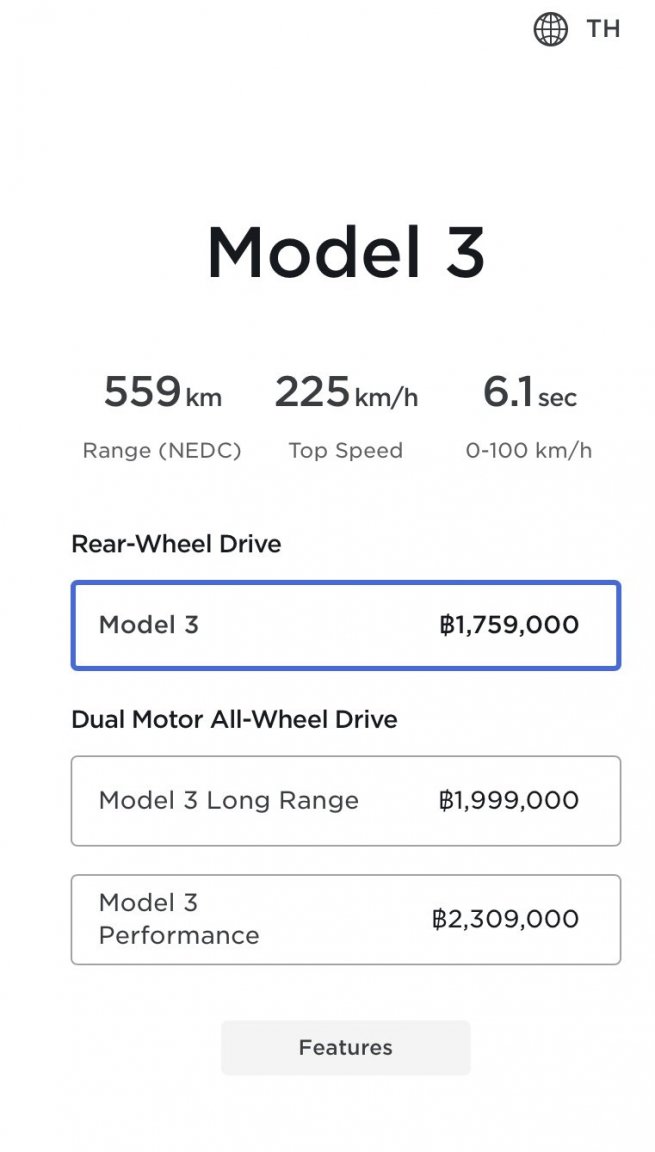
Task: Click the highlighted Model 3 selection card
Action: pos(345,624)
